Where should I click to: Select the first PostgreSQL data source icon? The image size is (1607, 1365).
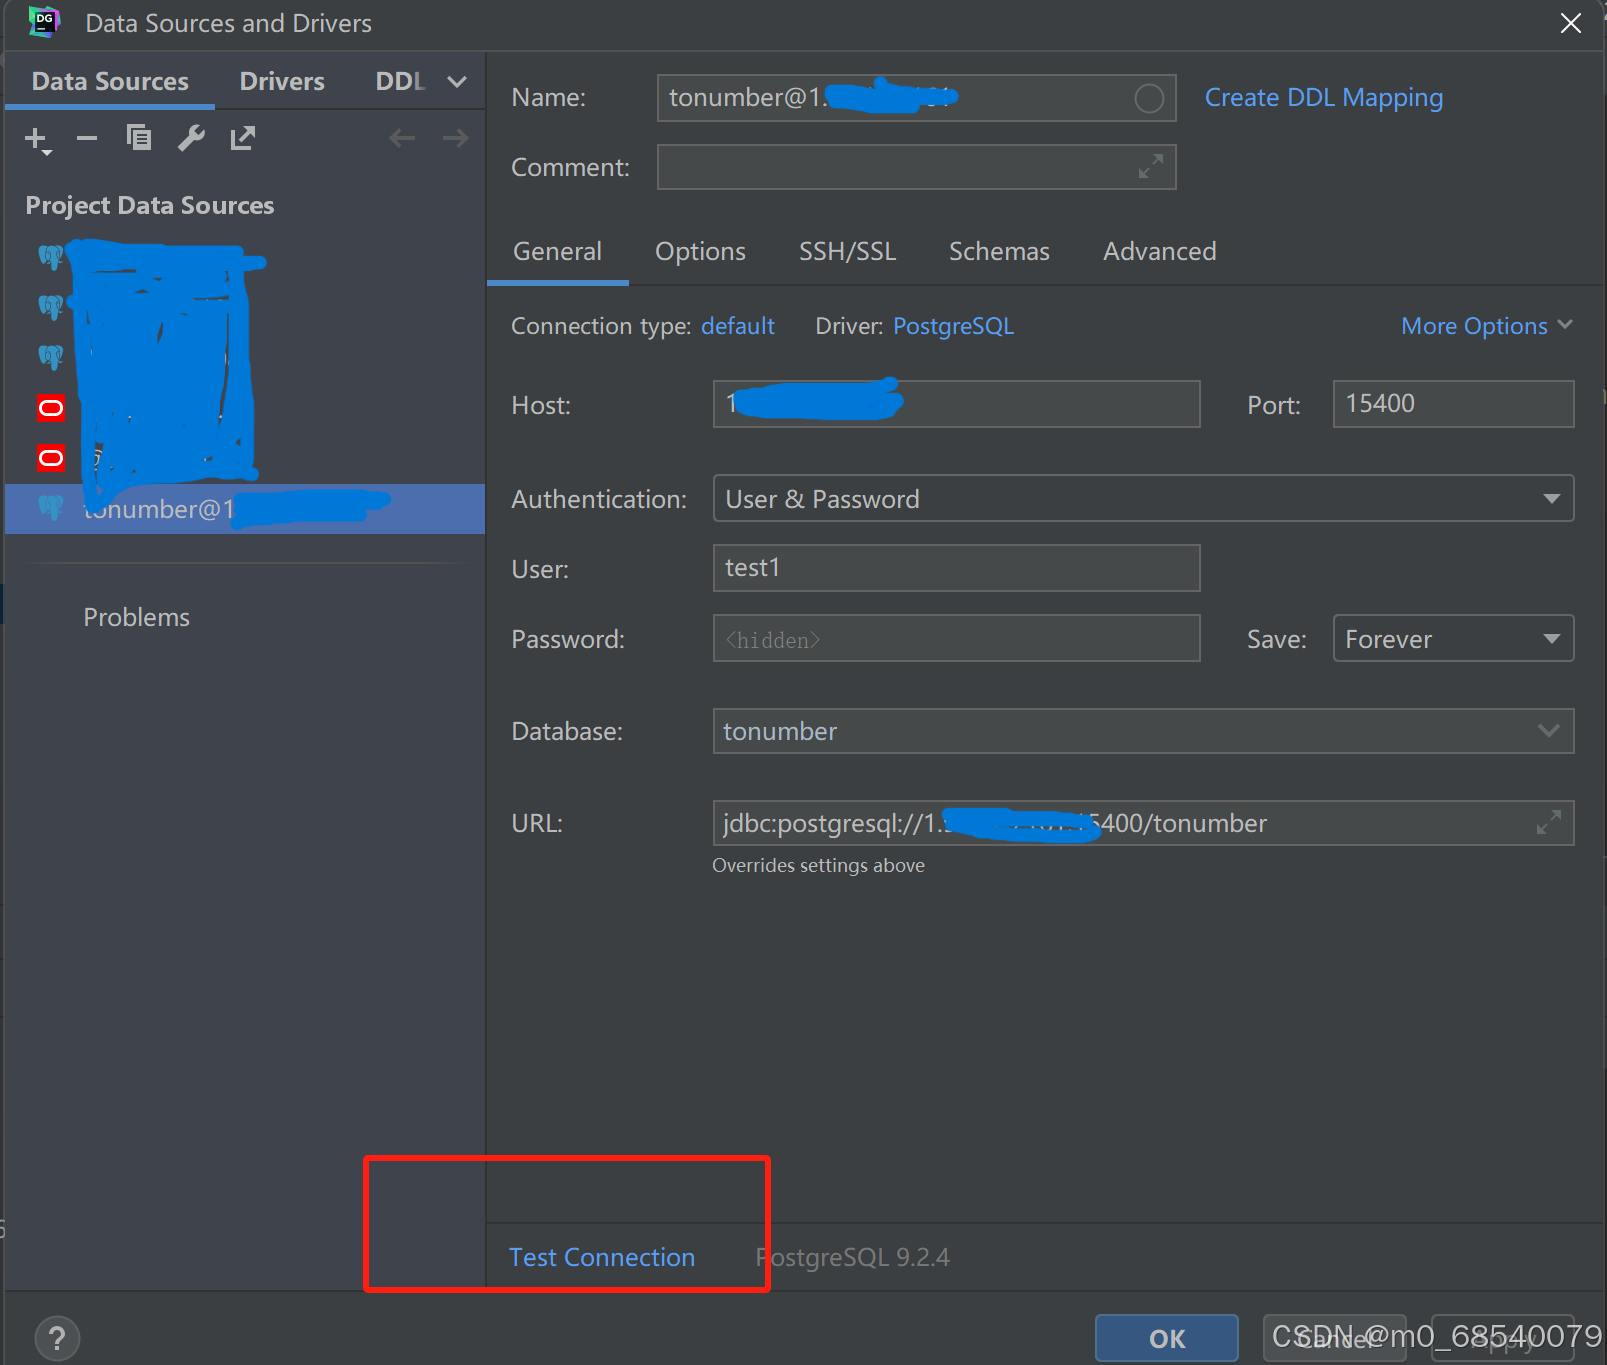pyautogui.click(x=51, y=257)
